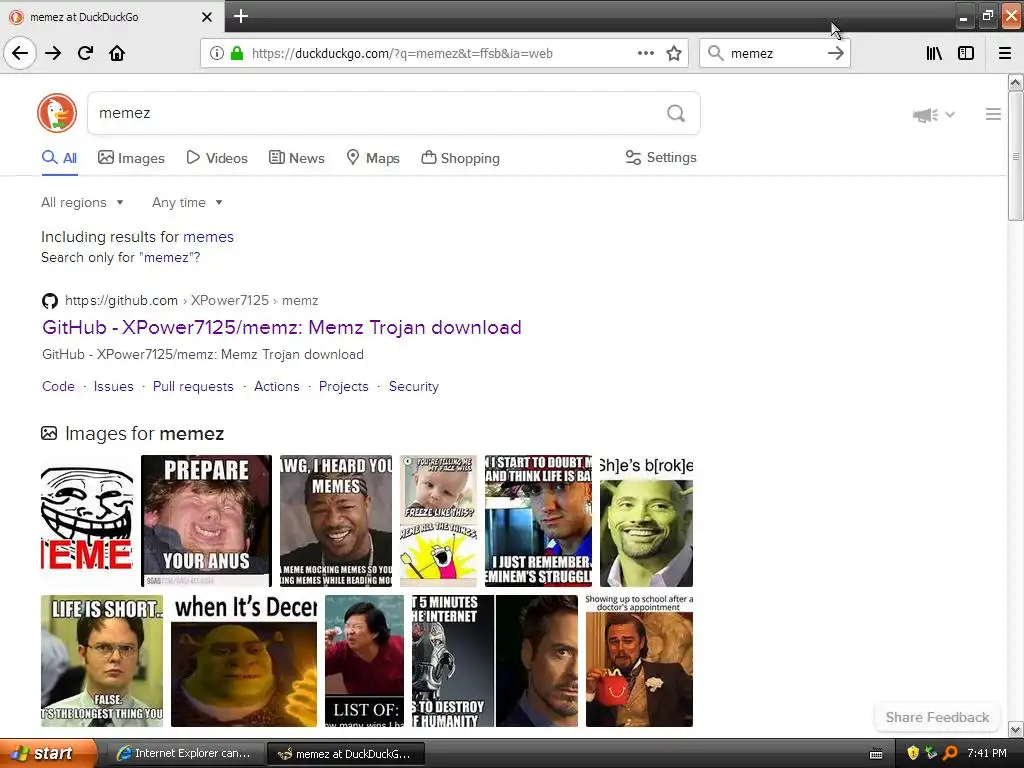
Task: Select 'memez at DuckDuckG...' taskbar button
Action: 346,754
